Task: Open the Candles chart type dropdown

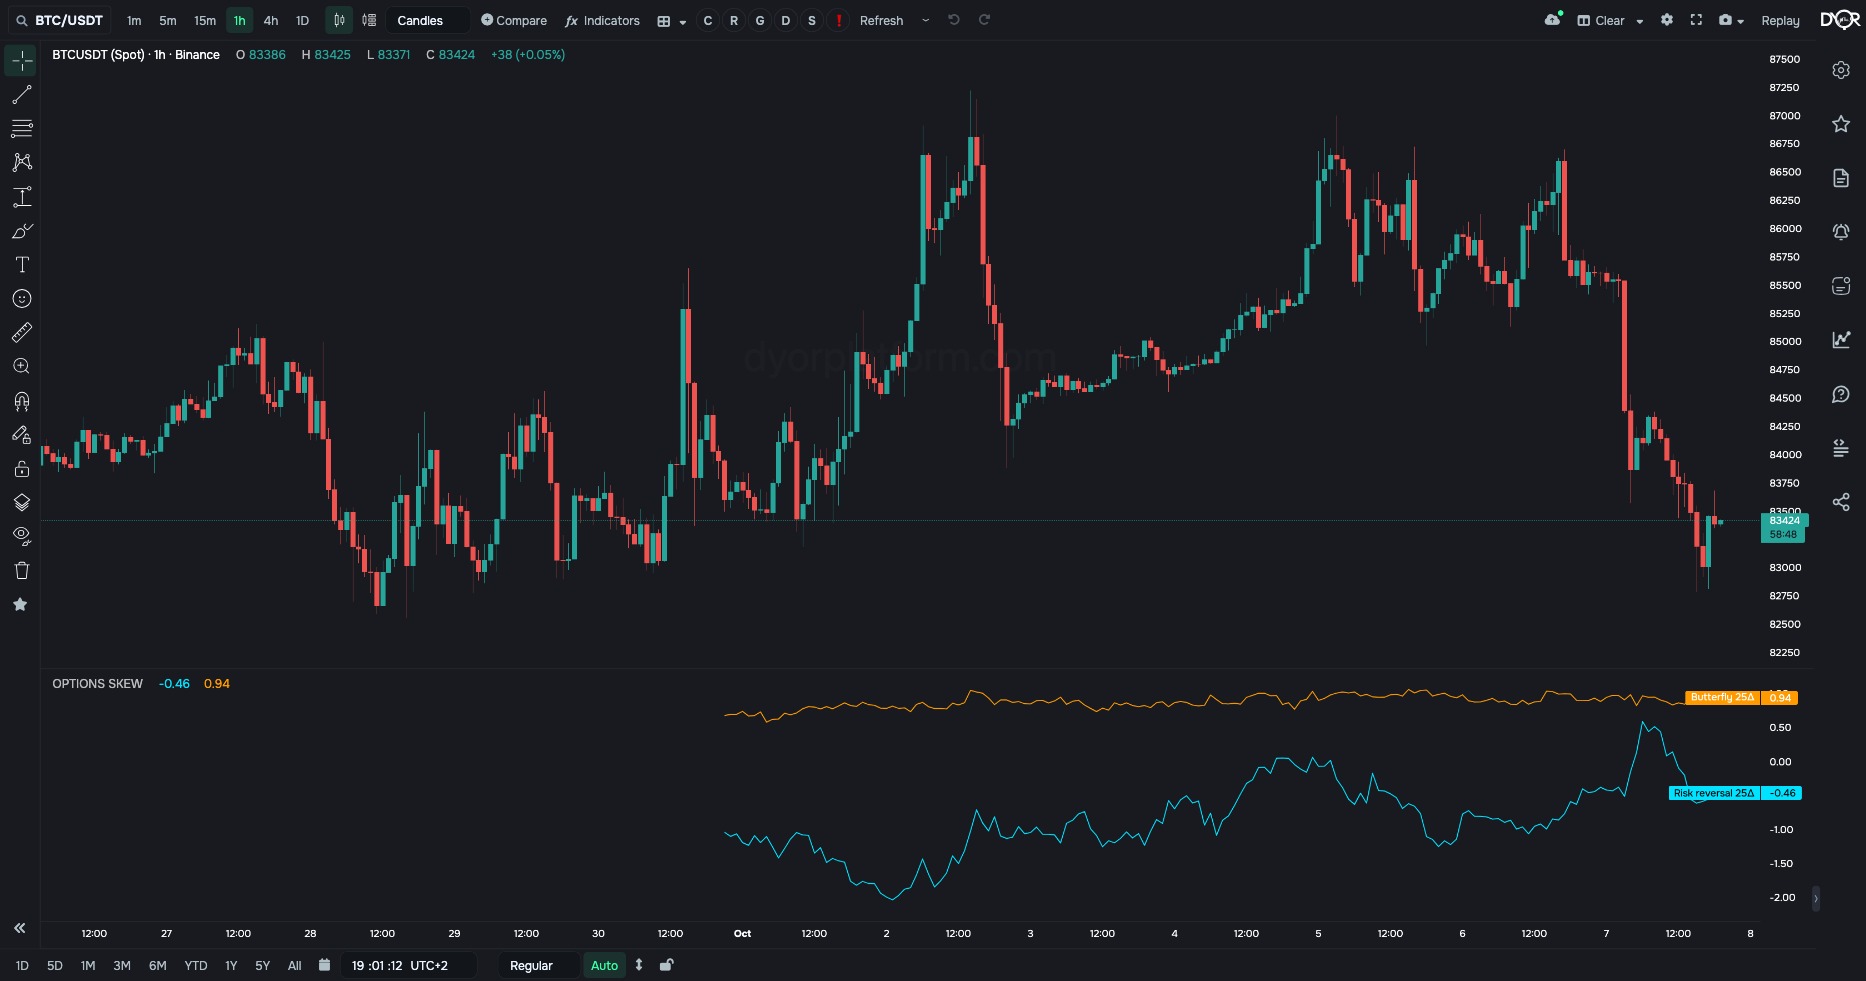Action: [x=428, y=20]
